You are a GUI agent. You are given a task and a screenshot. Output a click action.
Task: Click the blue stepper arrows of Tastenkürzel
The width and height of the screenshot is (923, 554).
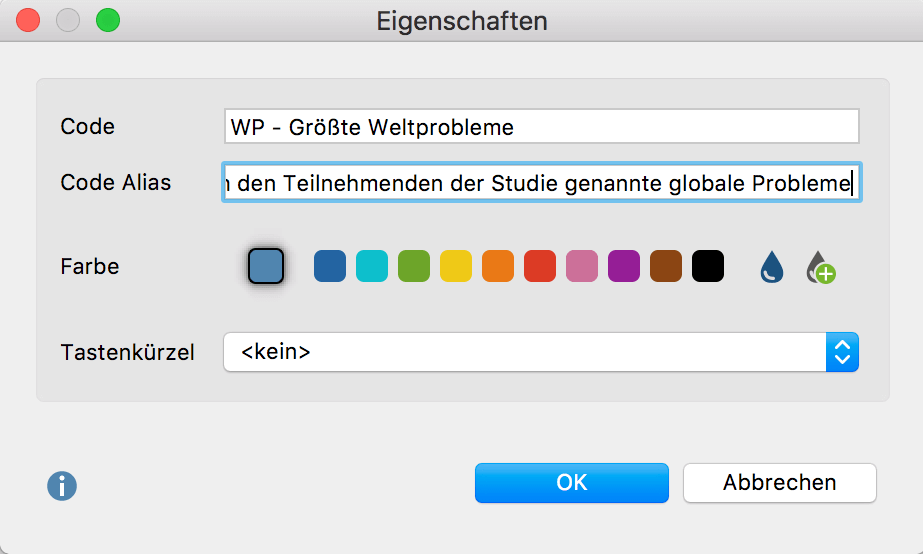(842, 352)
